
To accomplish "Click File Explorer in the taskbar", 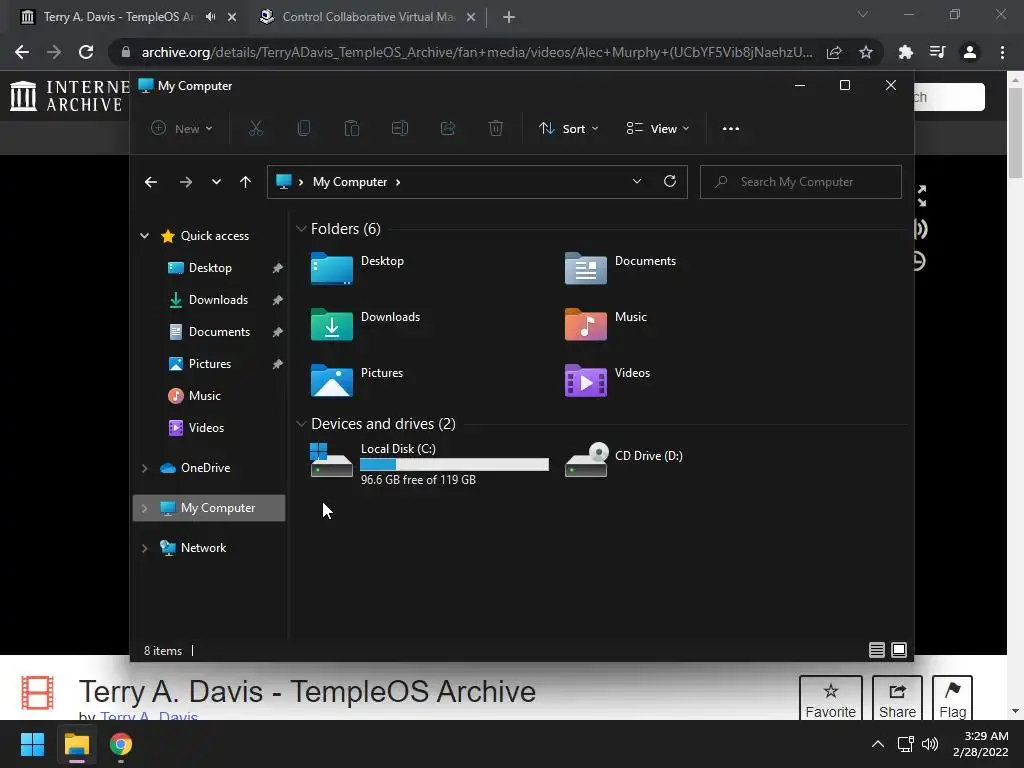I will point(76,744).
